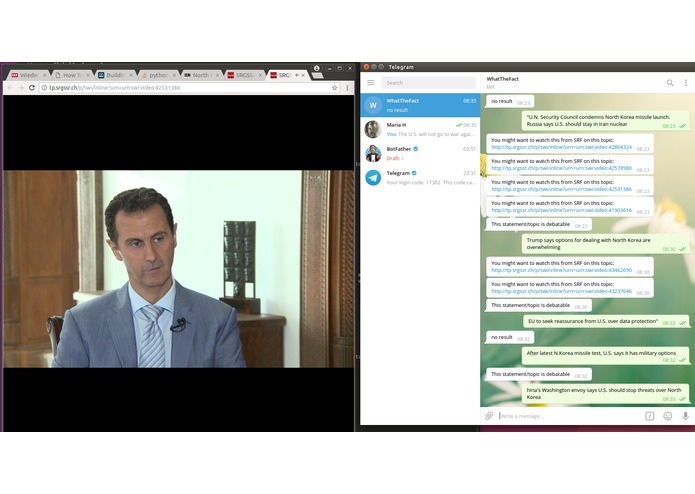
Task: Click the topmost 'no result' message at 08:23
Action: tap(510, 101)
